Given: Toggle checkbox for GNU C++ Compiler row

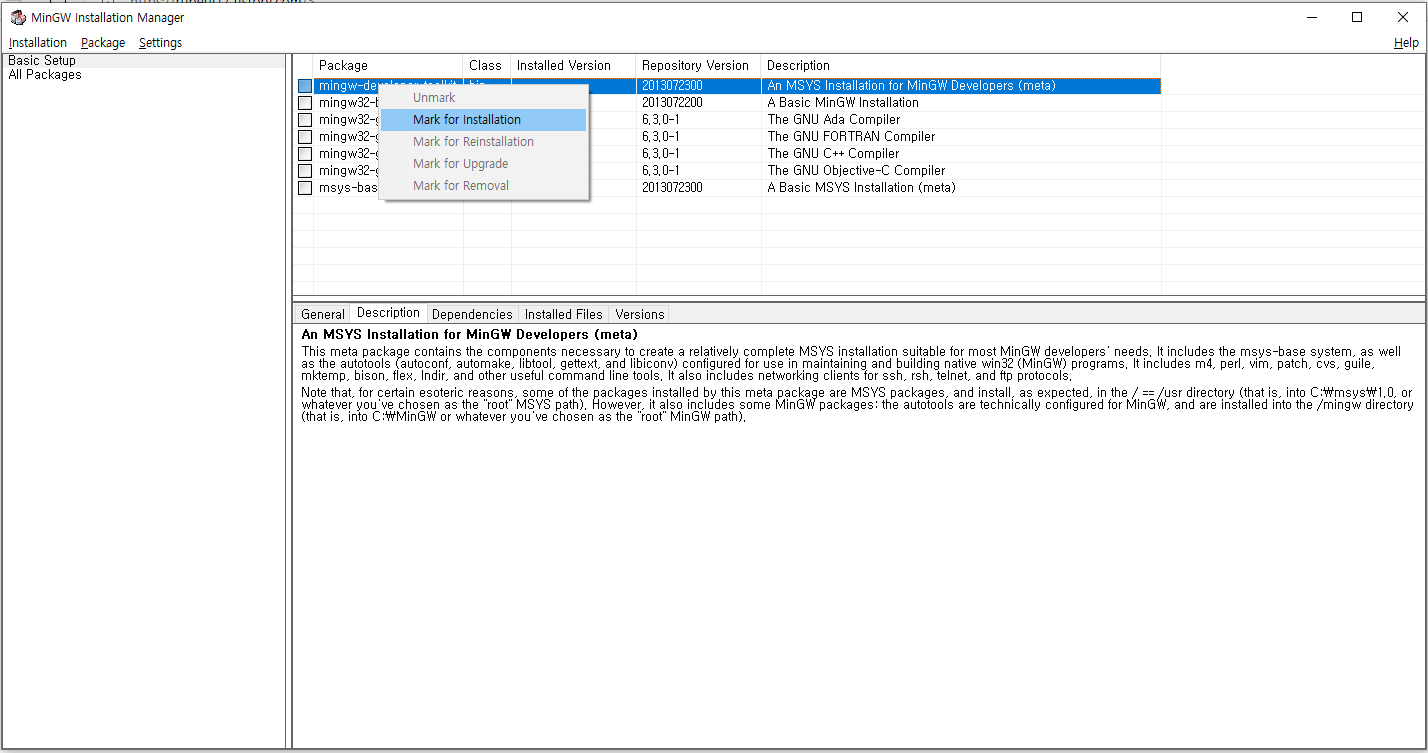Looking at the screenshot, I should [x=305, y=154].
